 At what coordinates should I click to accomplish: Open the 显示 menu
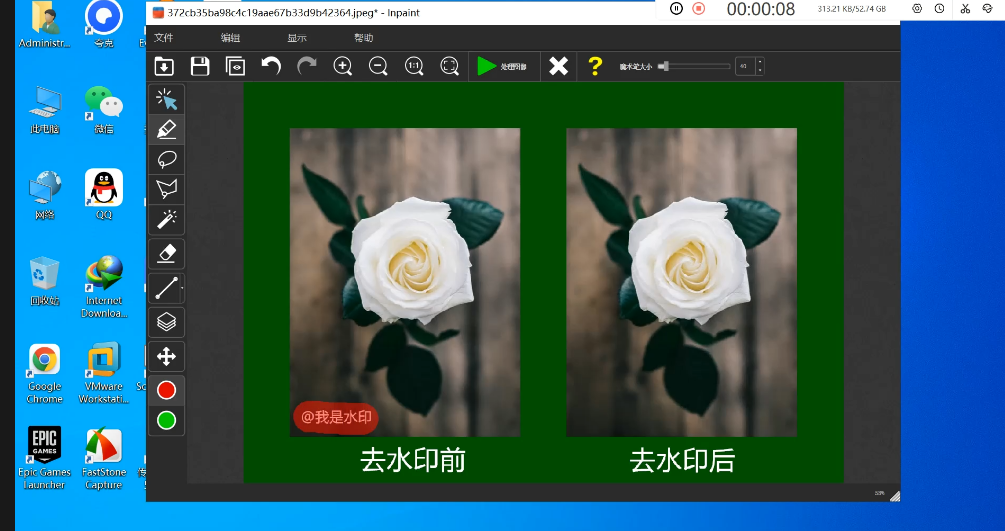coord(297,38)
